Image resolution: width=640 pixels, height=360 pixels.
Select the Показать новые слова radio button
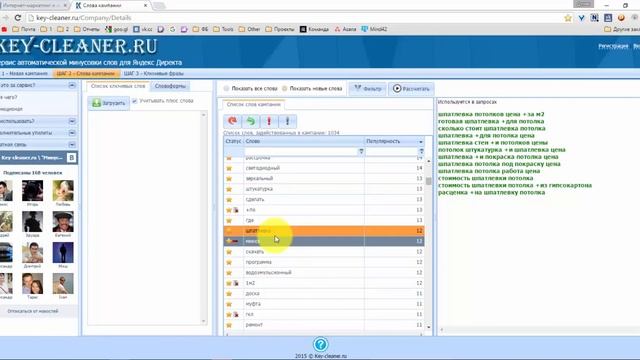[x=285, y=89]
